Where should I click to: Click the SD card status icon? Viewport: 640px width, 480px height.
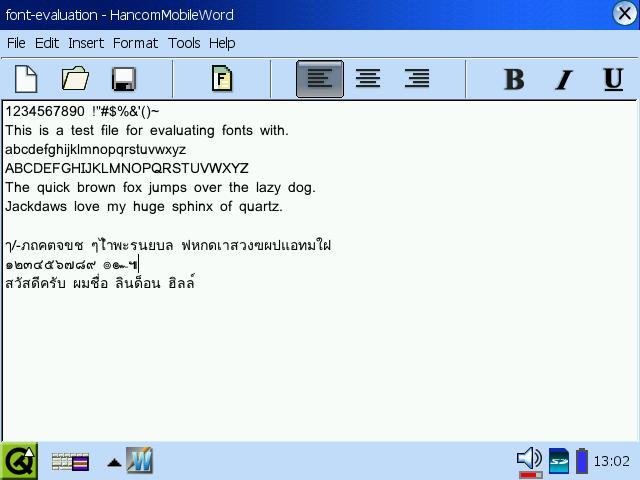pos(559,461)
